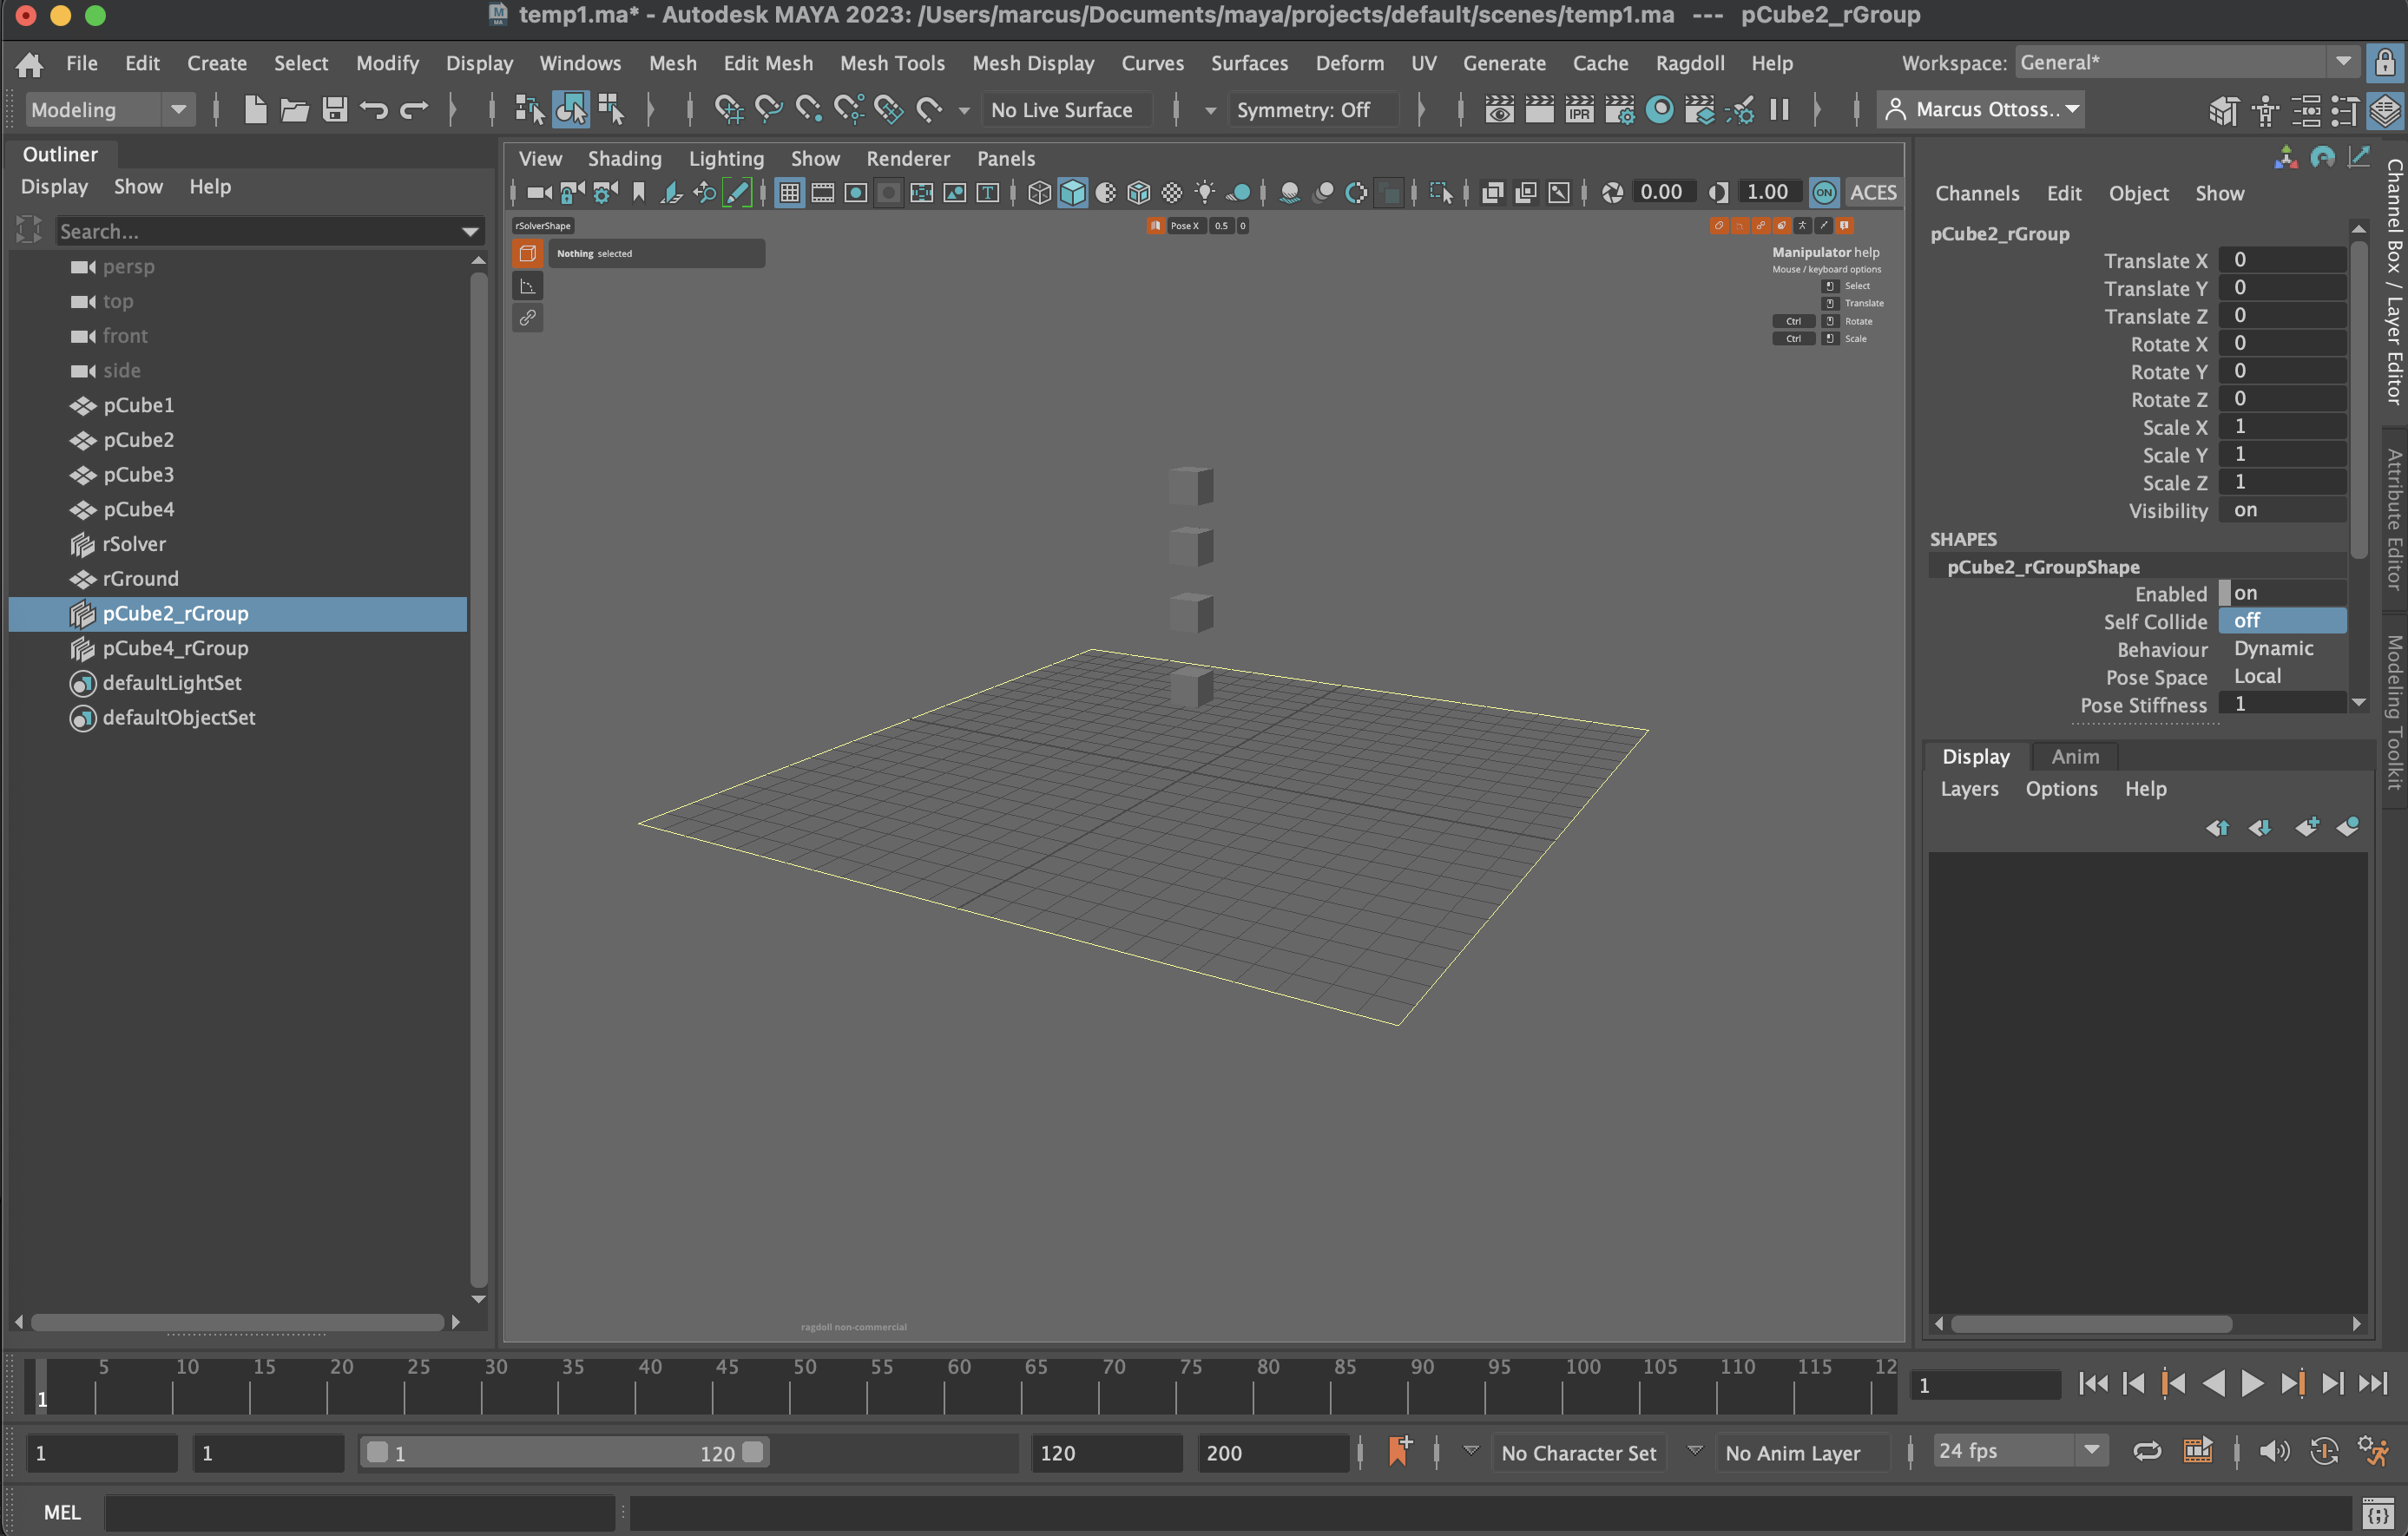The height and width of the screenshot is (1536, 2408).
Task: Click the home icon in menu bar
Action: [x=29, y=64]
